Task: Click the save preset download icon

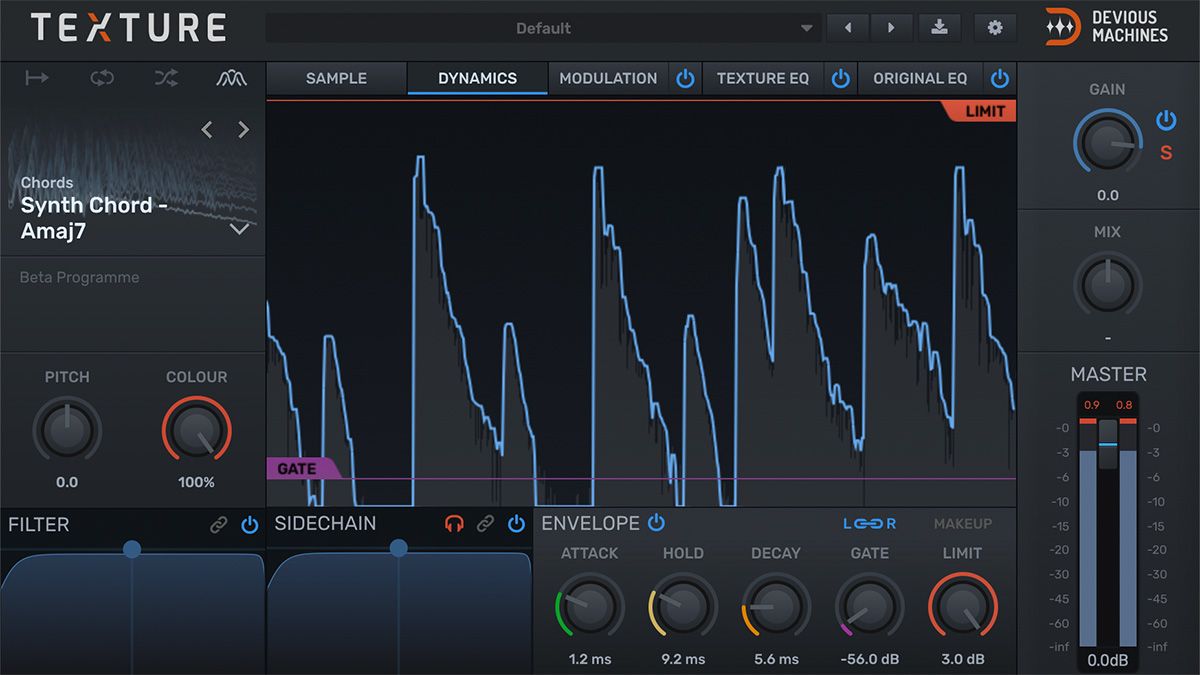Action: click(939, 28)
